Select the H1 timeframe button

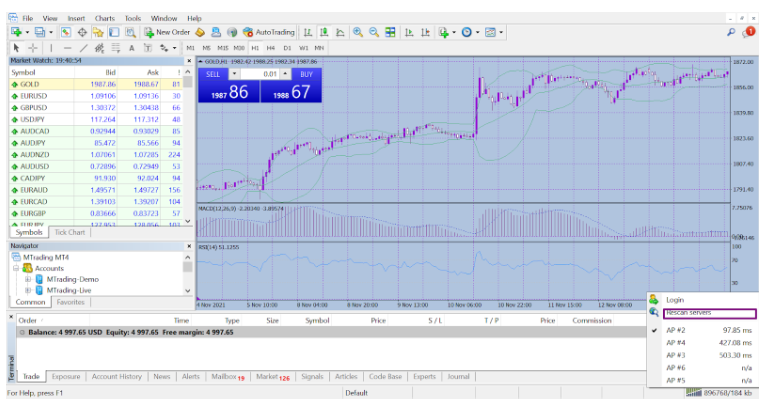point(255,48)
